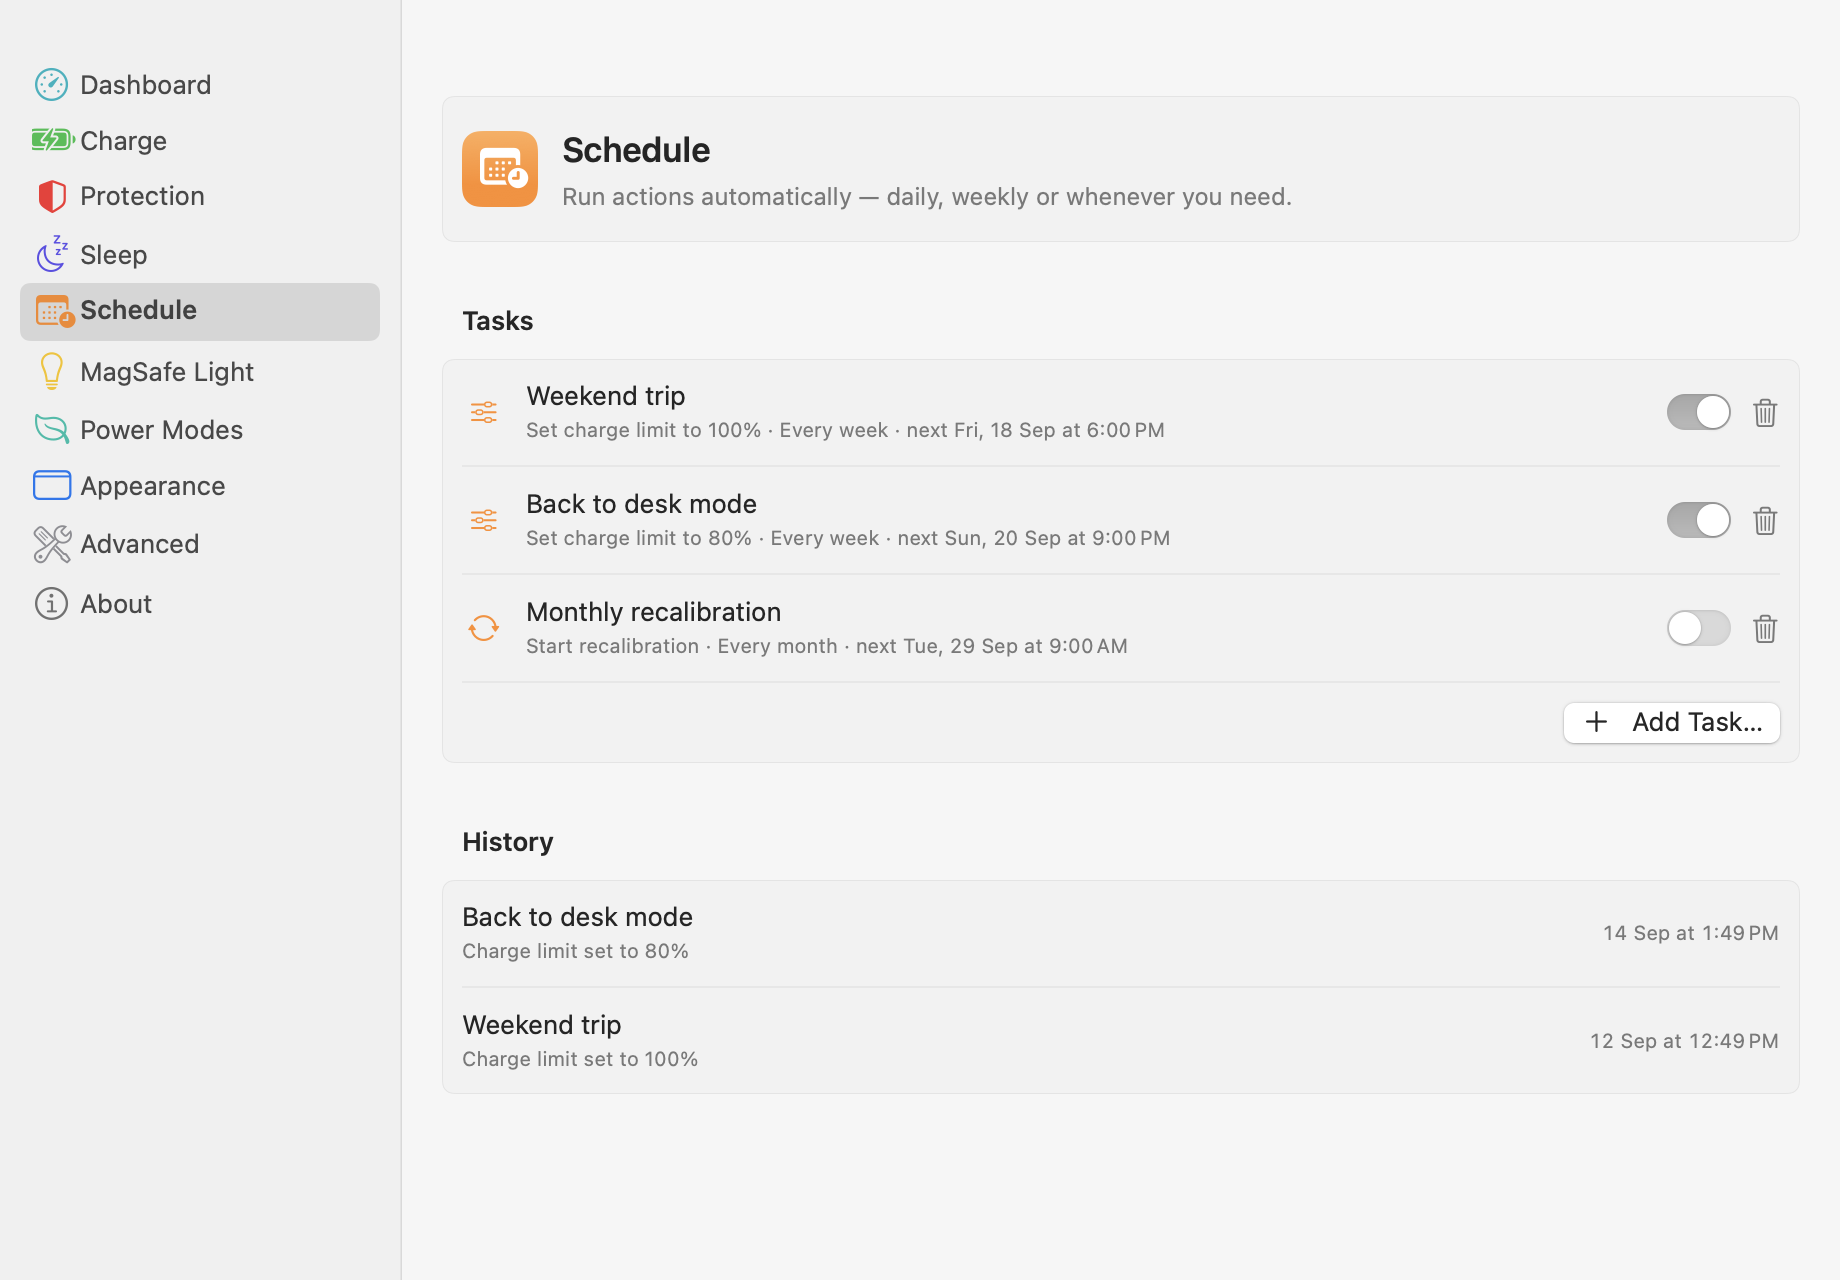Toggle the Back to desk mode switch

click(x=1698, y=520)
